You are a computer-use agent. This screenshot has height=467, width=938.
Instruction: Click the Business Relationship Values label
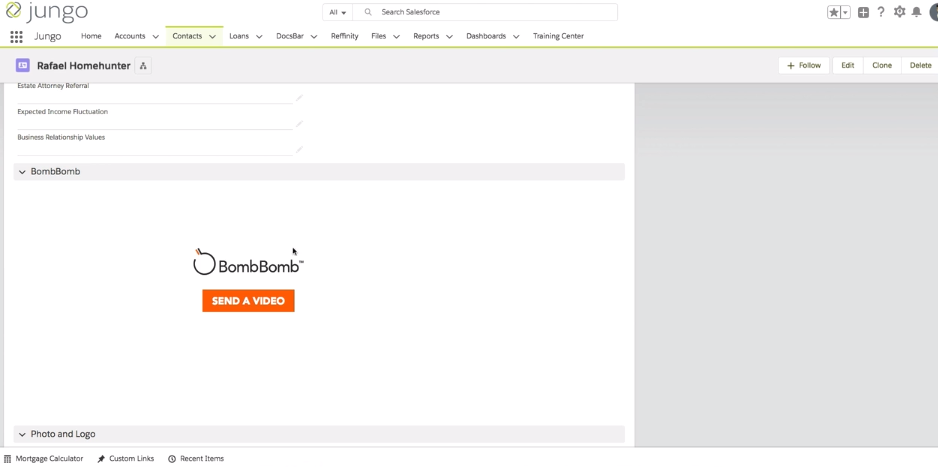61,137
